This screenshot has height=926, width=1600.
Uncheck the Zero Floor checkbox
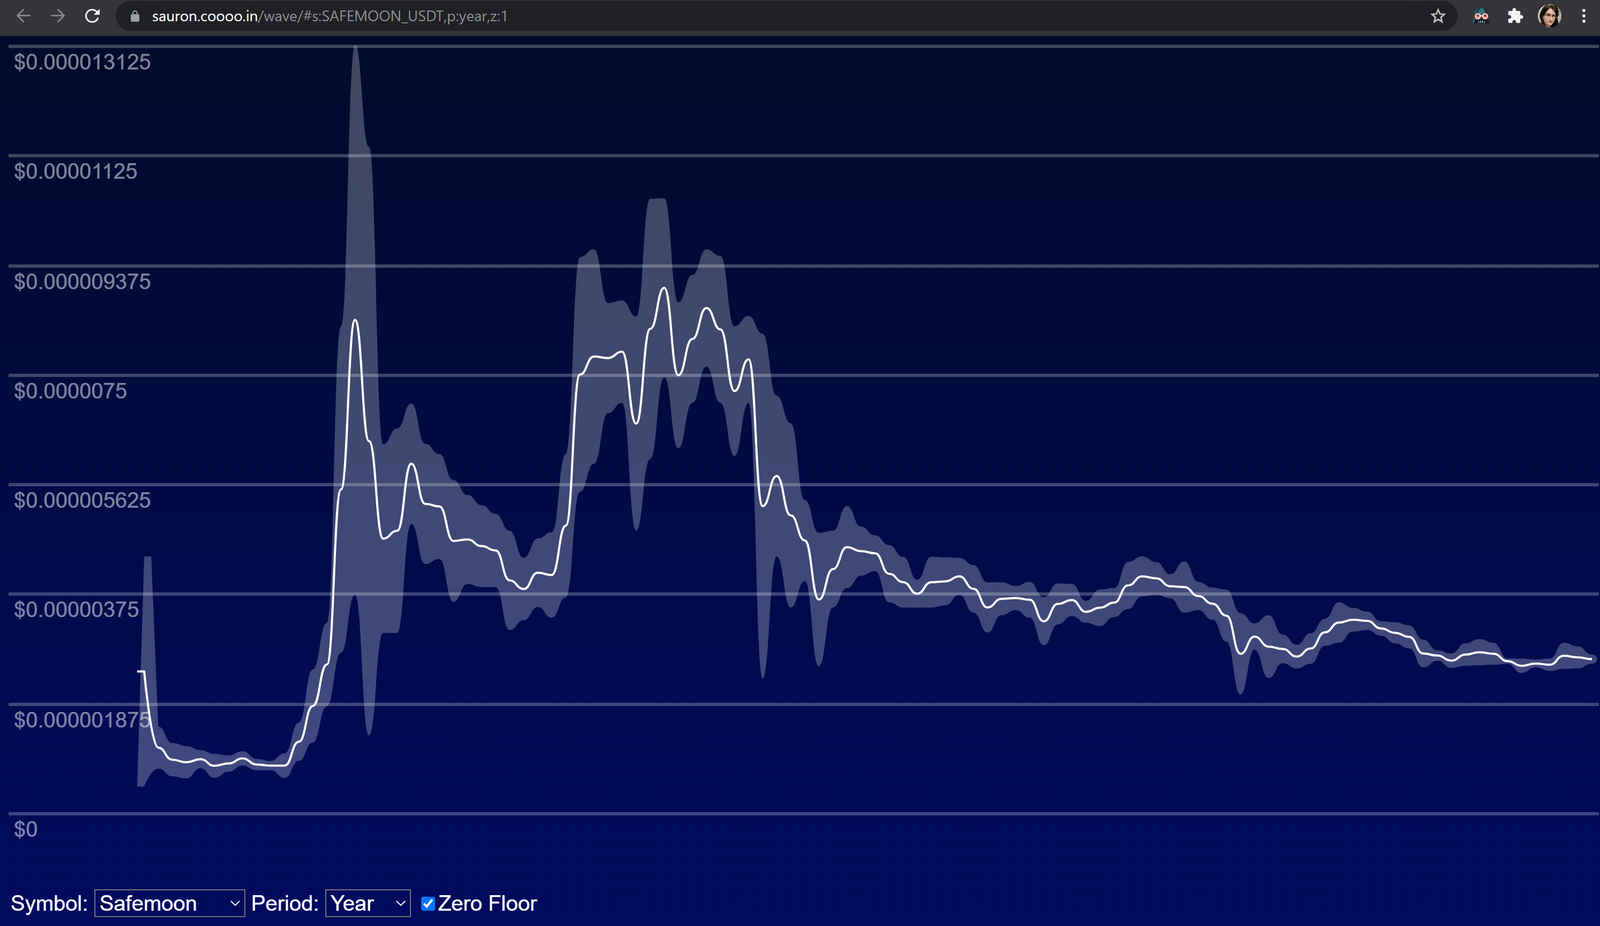click(428, 903)
